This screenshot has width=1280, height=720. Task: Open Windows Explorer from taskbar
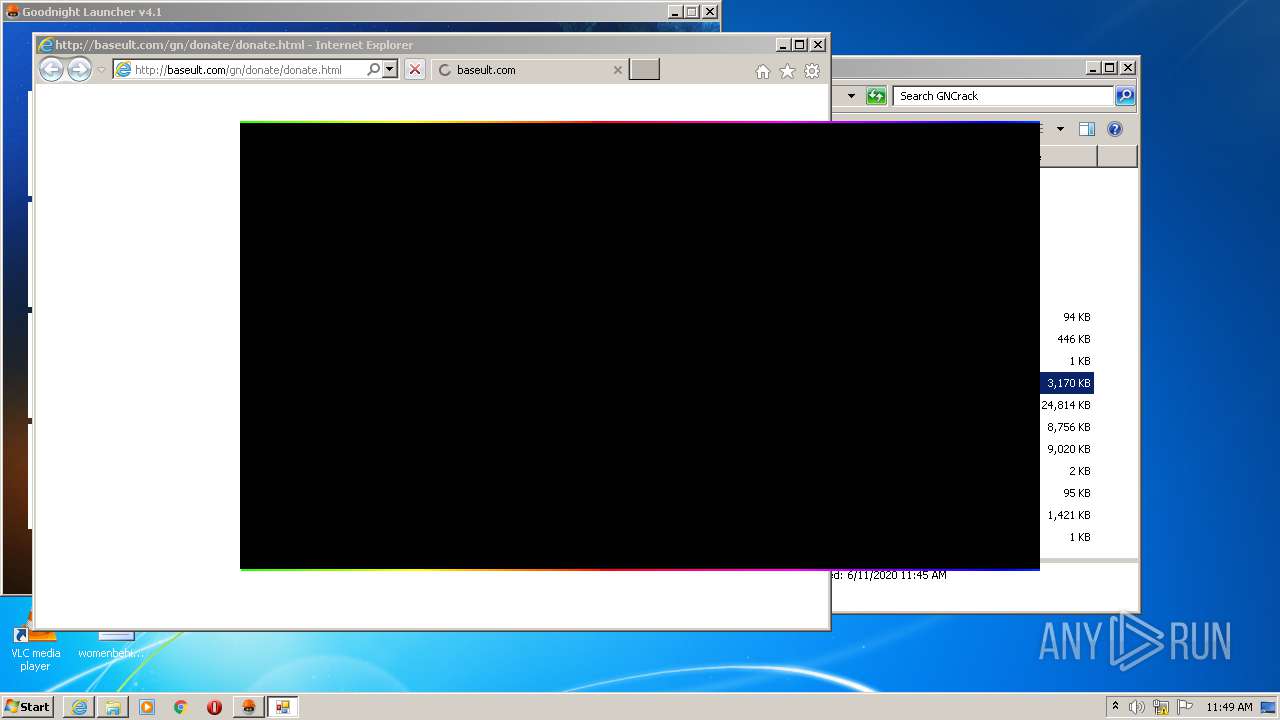pyautogui.click(x=113, y=707)
